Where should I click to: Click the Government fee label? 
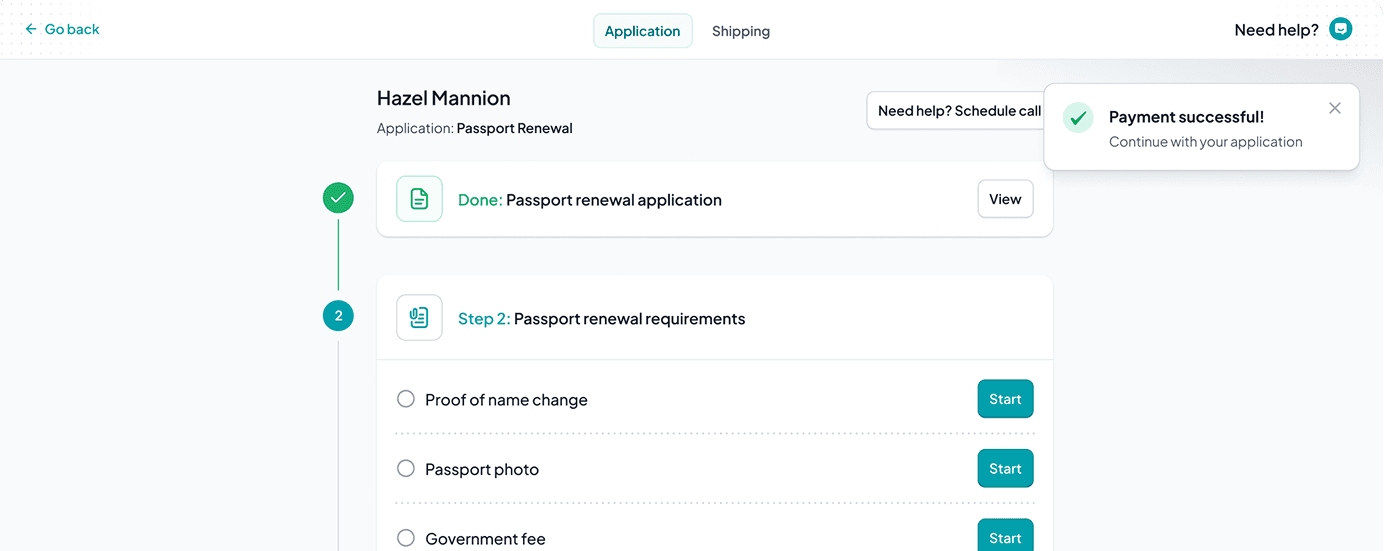point(485,539)
